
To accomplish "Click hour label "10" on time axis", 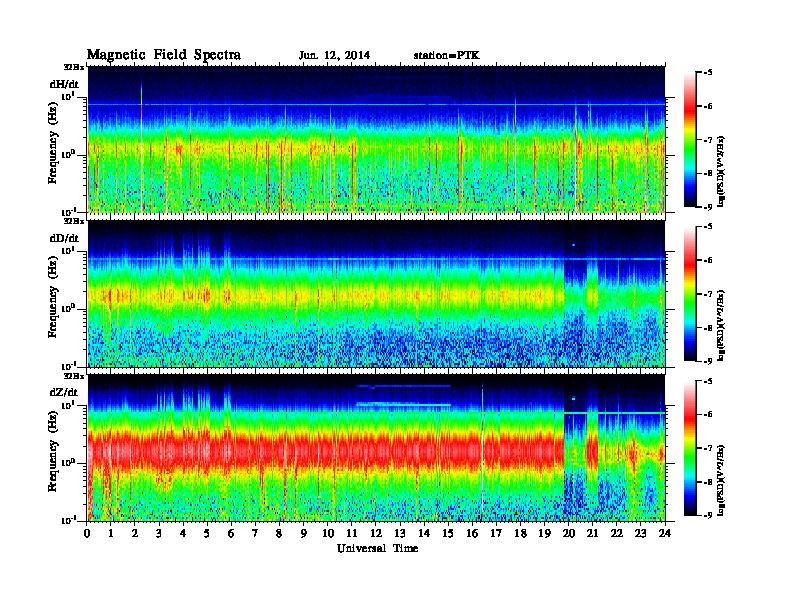I will pyautogui.click(x=328, y=533).
